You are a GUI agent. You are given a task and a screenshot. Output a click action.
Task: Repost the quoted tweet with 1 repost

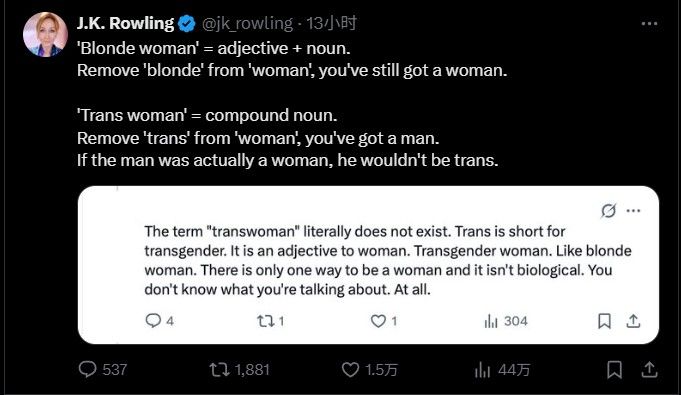[271, 321]
